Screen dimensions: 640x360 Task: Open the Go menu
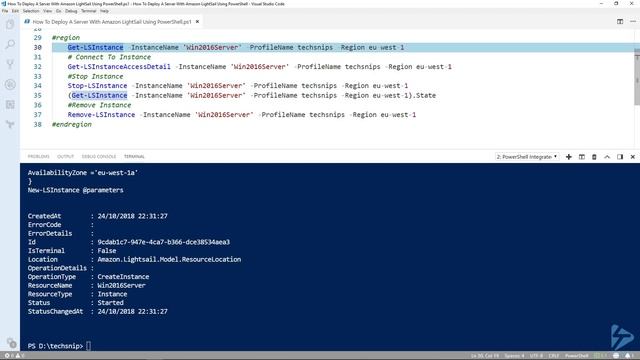58,11
